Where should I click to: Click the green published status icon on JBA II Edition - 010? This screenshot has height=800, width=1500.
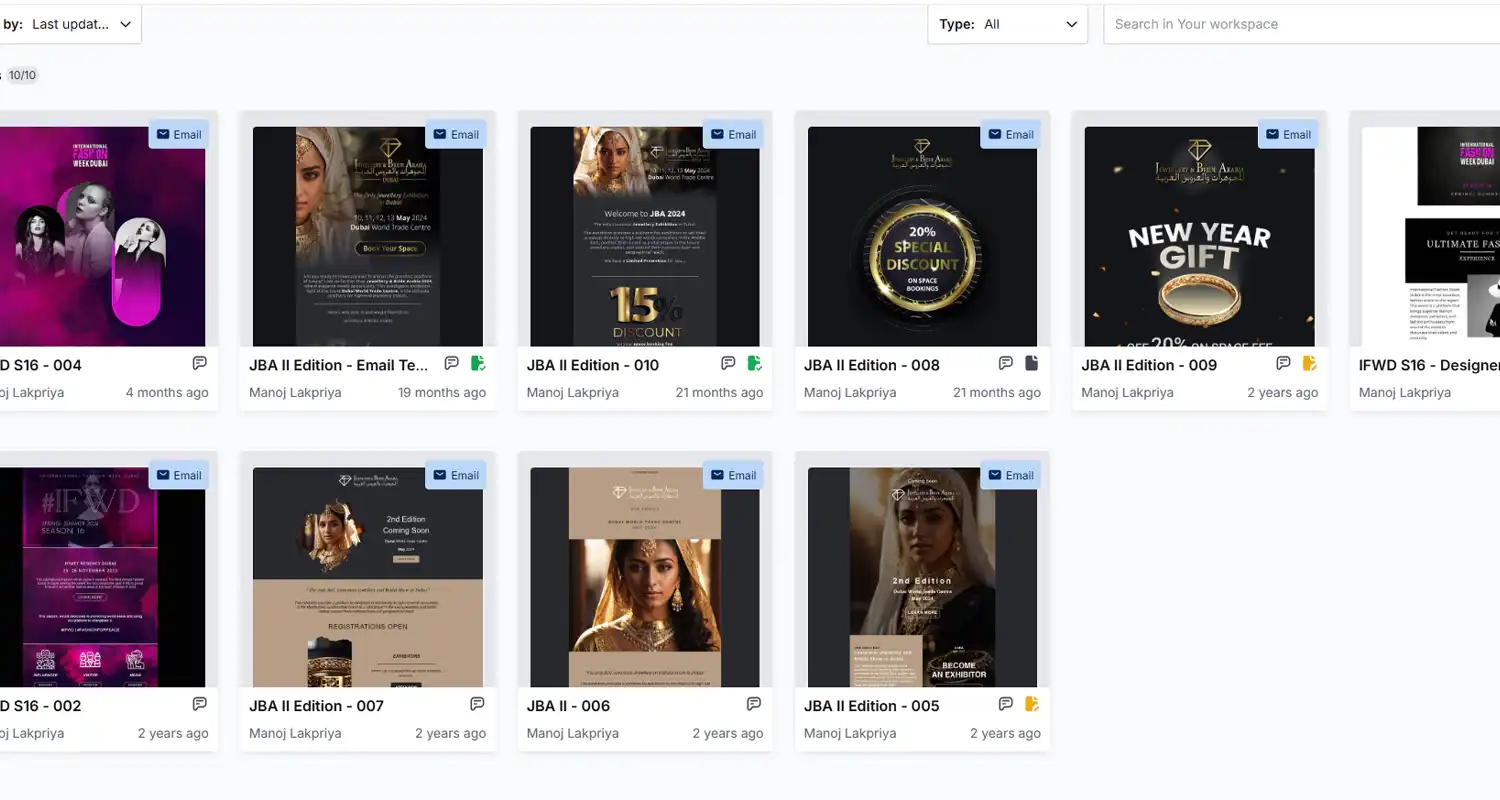click(755, 363)
